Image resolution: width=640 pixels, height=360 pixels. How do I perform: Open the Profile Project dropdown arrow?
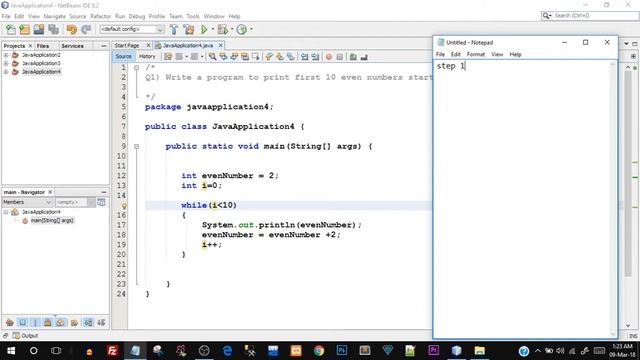pyautogui.click(x=251, y=29)
